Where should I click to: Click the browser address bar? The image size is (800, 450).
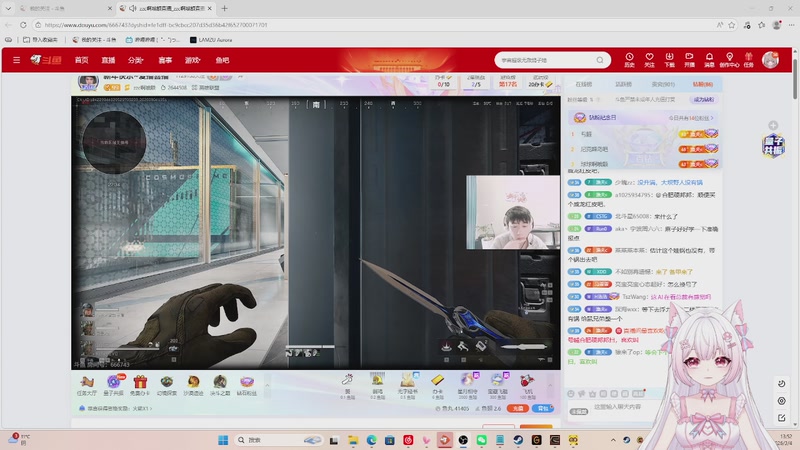372,24
